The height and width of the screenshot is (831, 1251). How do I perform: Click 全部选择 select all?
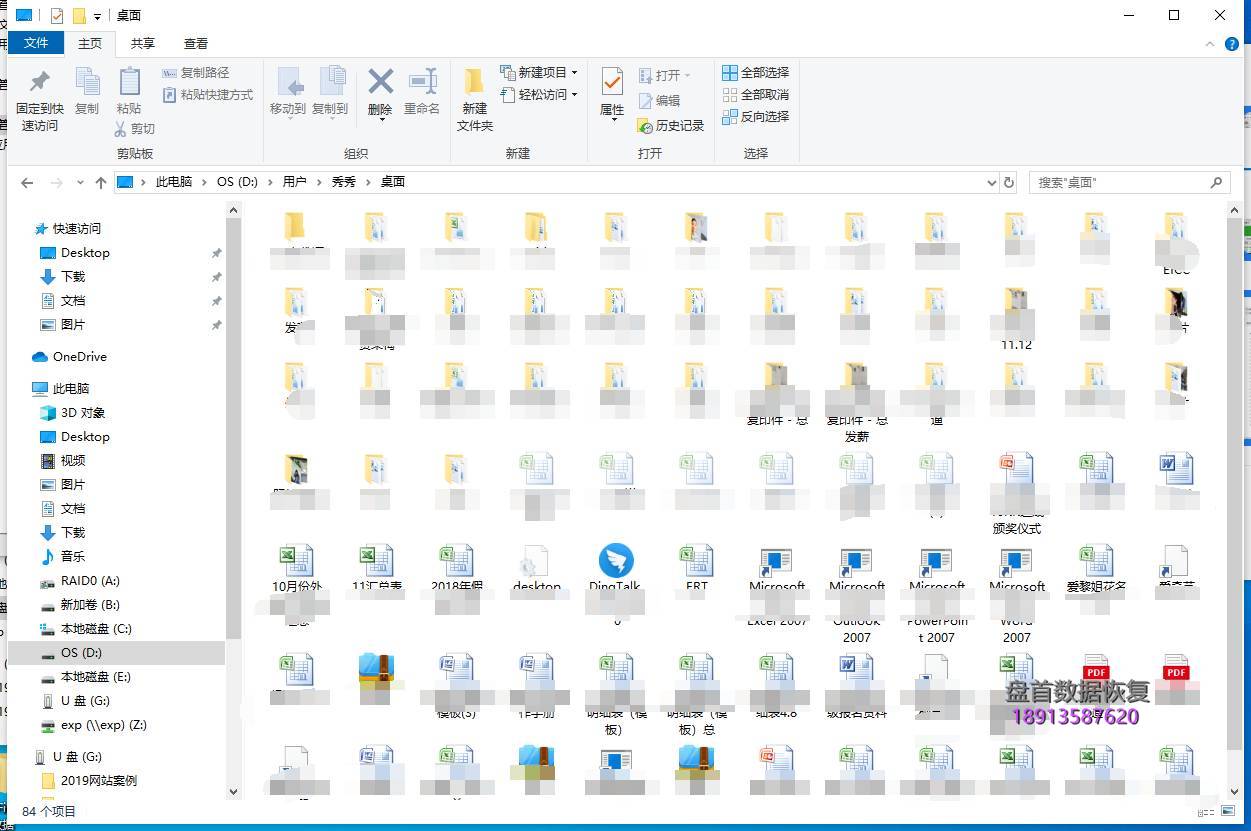pyautogui.click(x=756, y=72)
